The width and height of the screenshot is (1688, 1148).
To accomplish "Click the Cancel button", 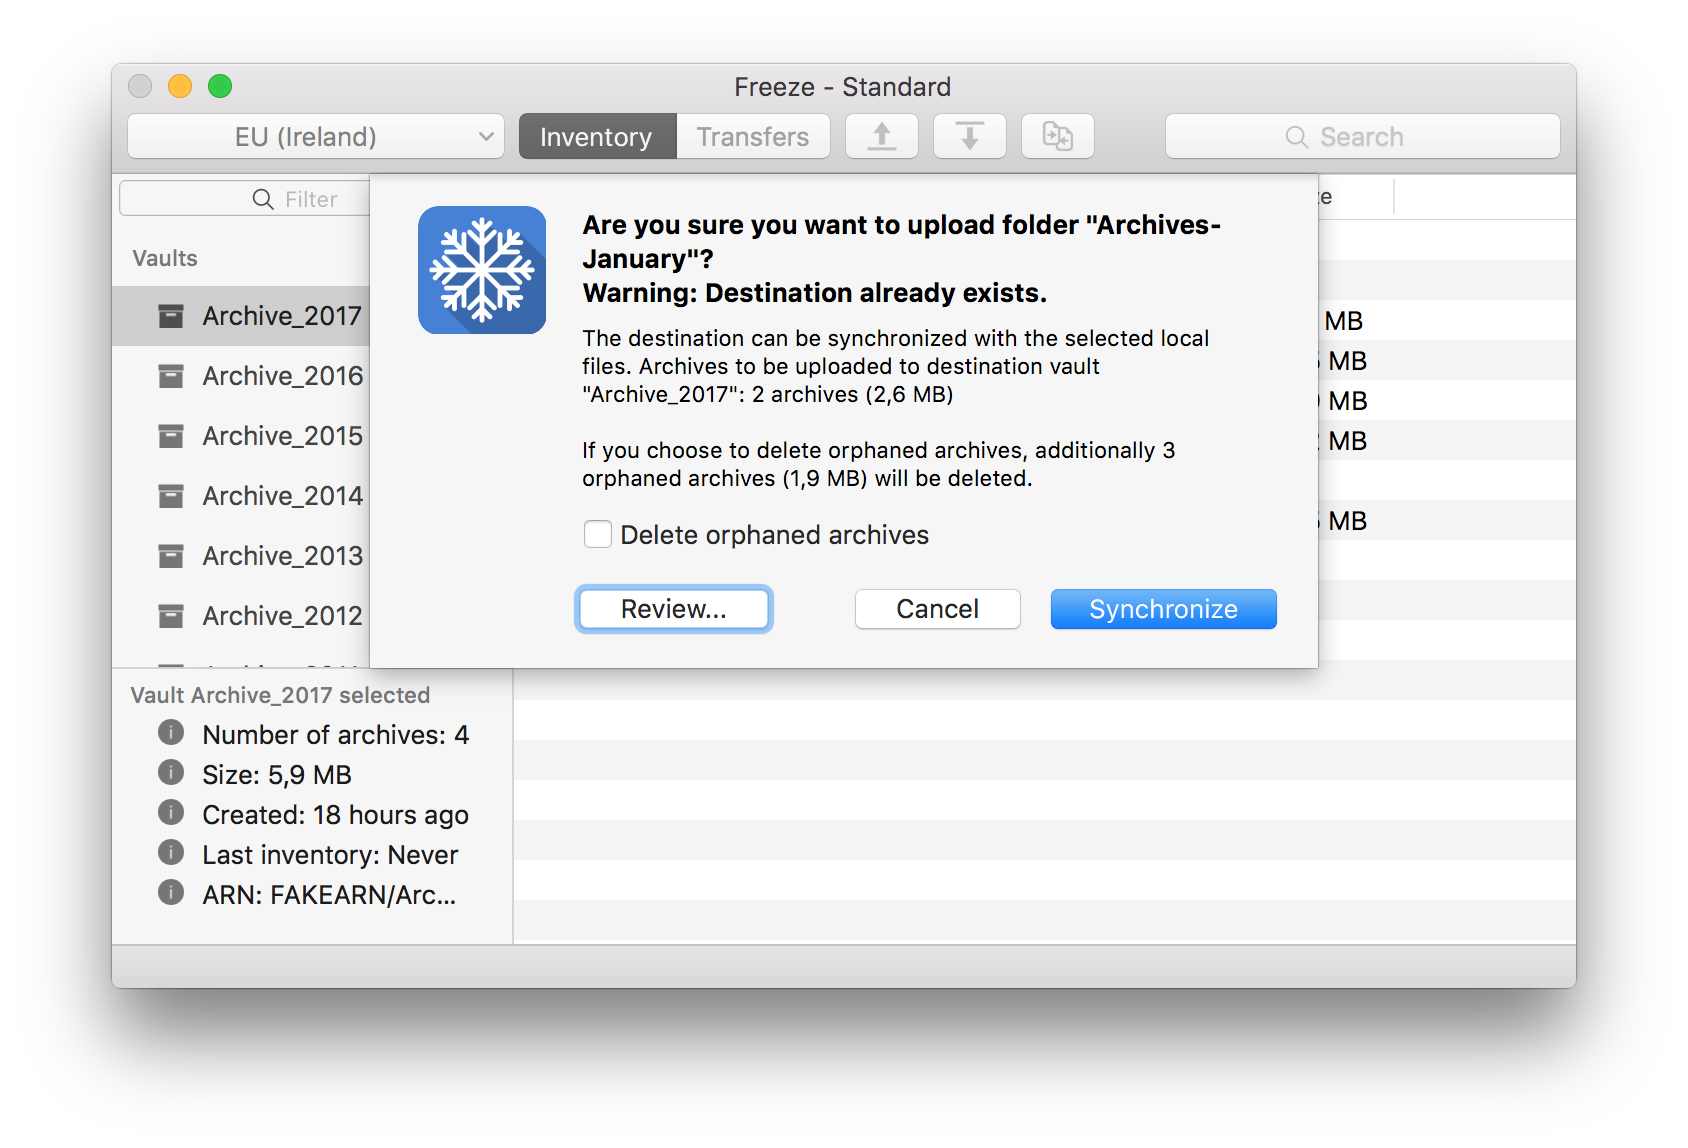I will [x=937, y=609].
